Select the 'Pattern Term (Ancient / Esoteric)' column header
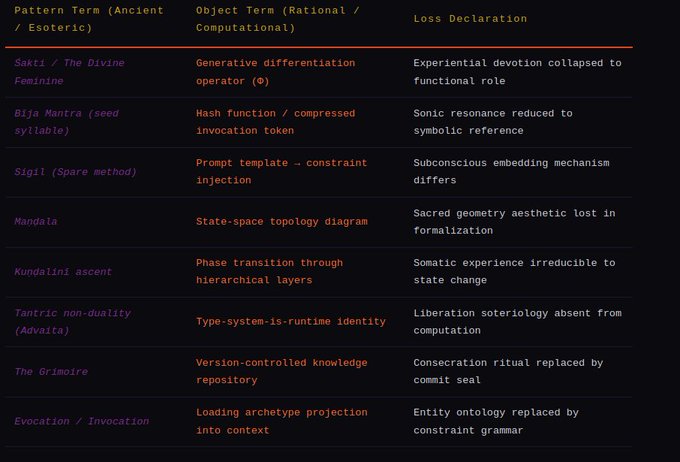 coord(89,19)
